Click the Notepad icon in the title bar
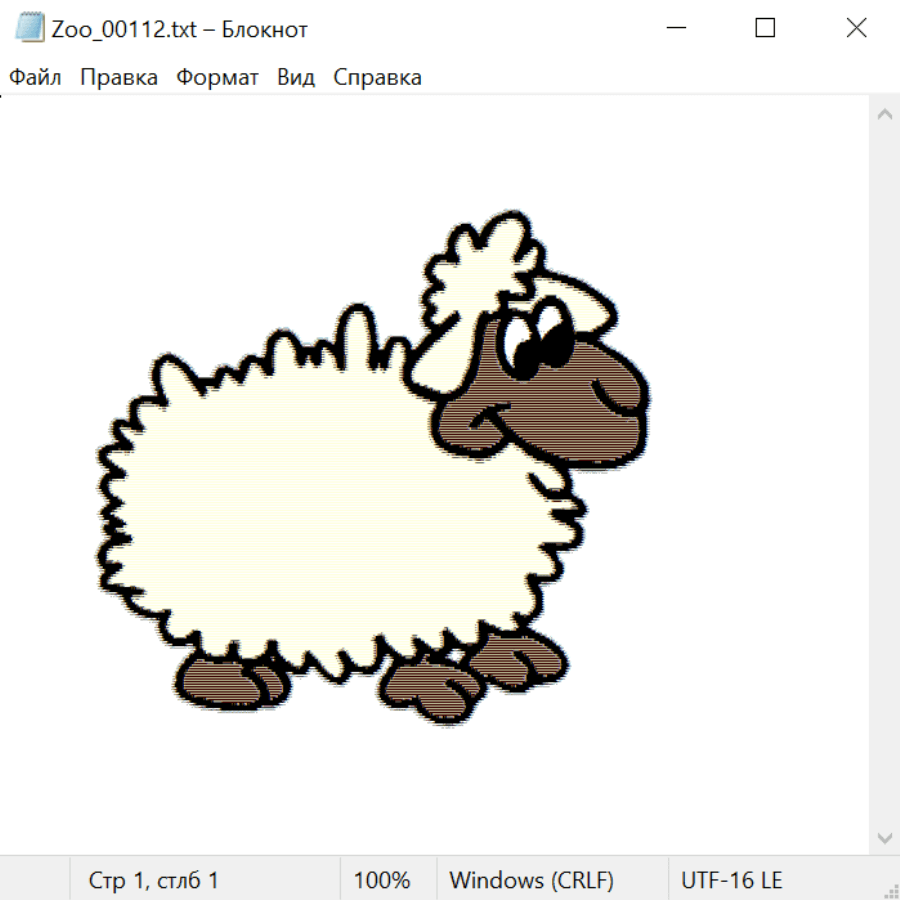Image resolution: width=900 pixels, height=900 pixels. [x=29, y=28]
